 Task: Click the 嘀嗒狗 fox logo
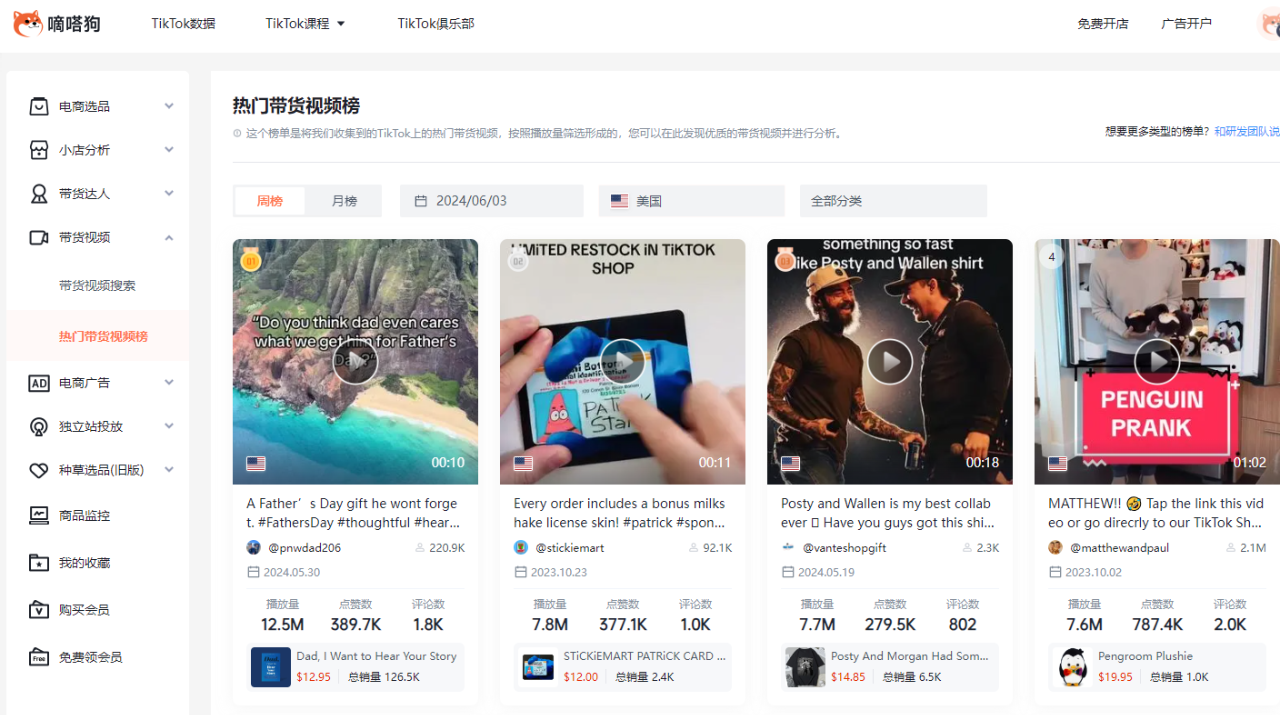click(28, 23)
